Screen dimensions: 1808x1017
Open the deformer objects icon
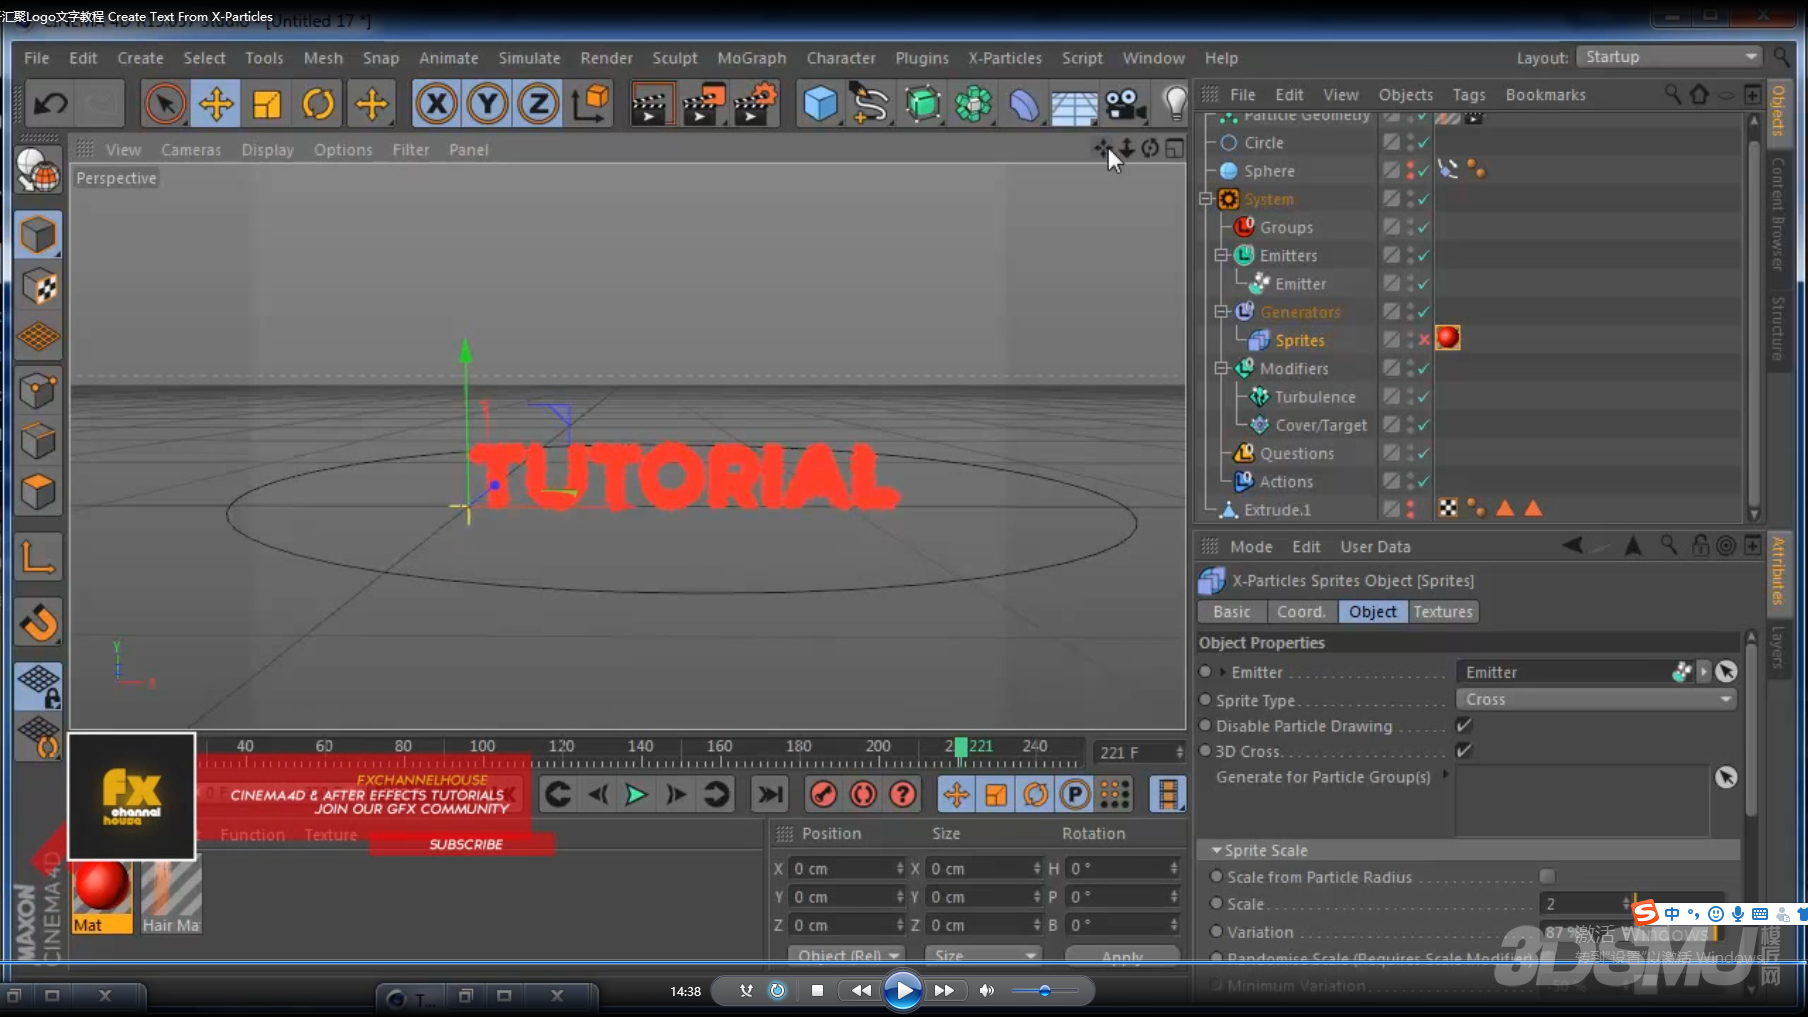pyautogui.click(x=1024, y=104)
